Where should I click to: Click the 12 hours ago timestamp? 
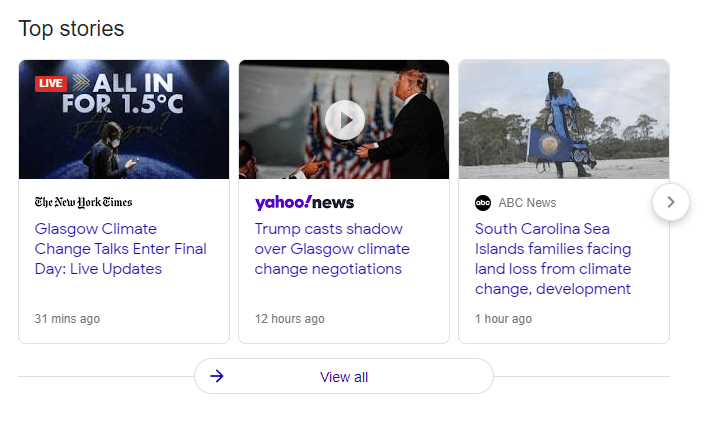[x=290, y=319]
